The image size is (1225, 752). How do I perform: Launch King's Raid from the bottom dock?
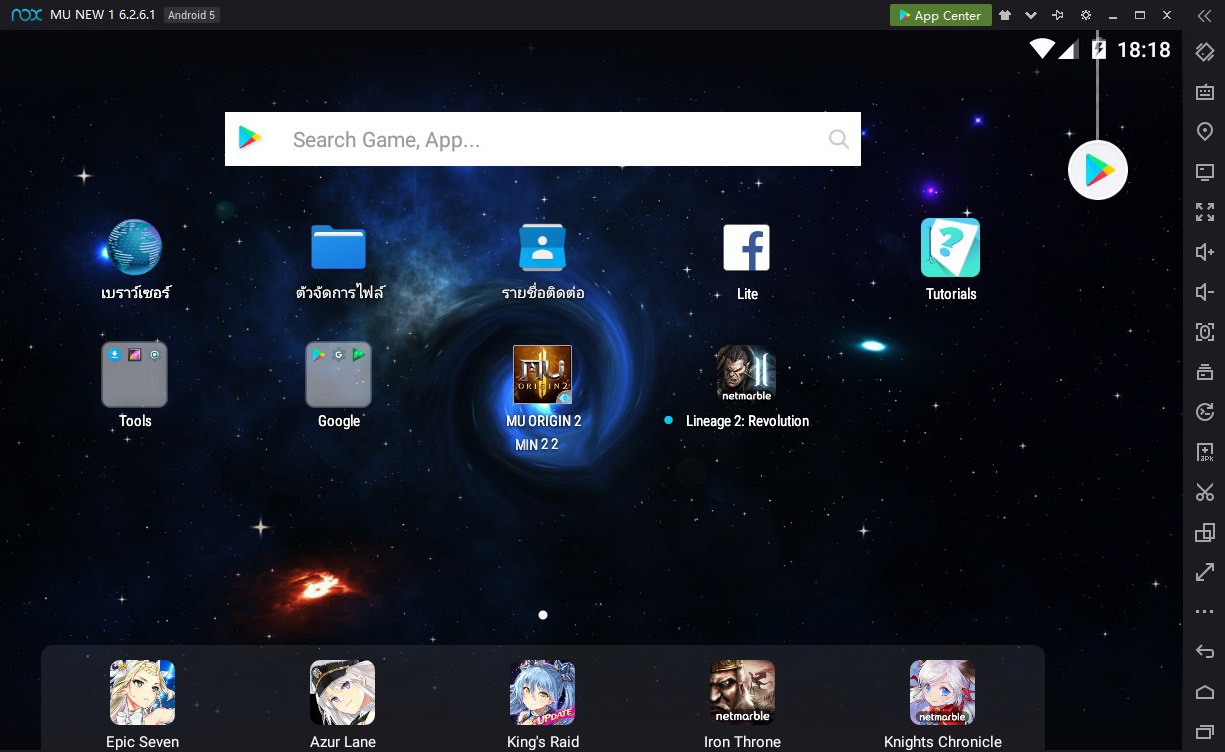point(543,691)
